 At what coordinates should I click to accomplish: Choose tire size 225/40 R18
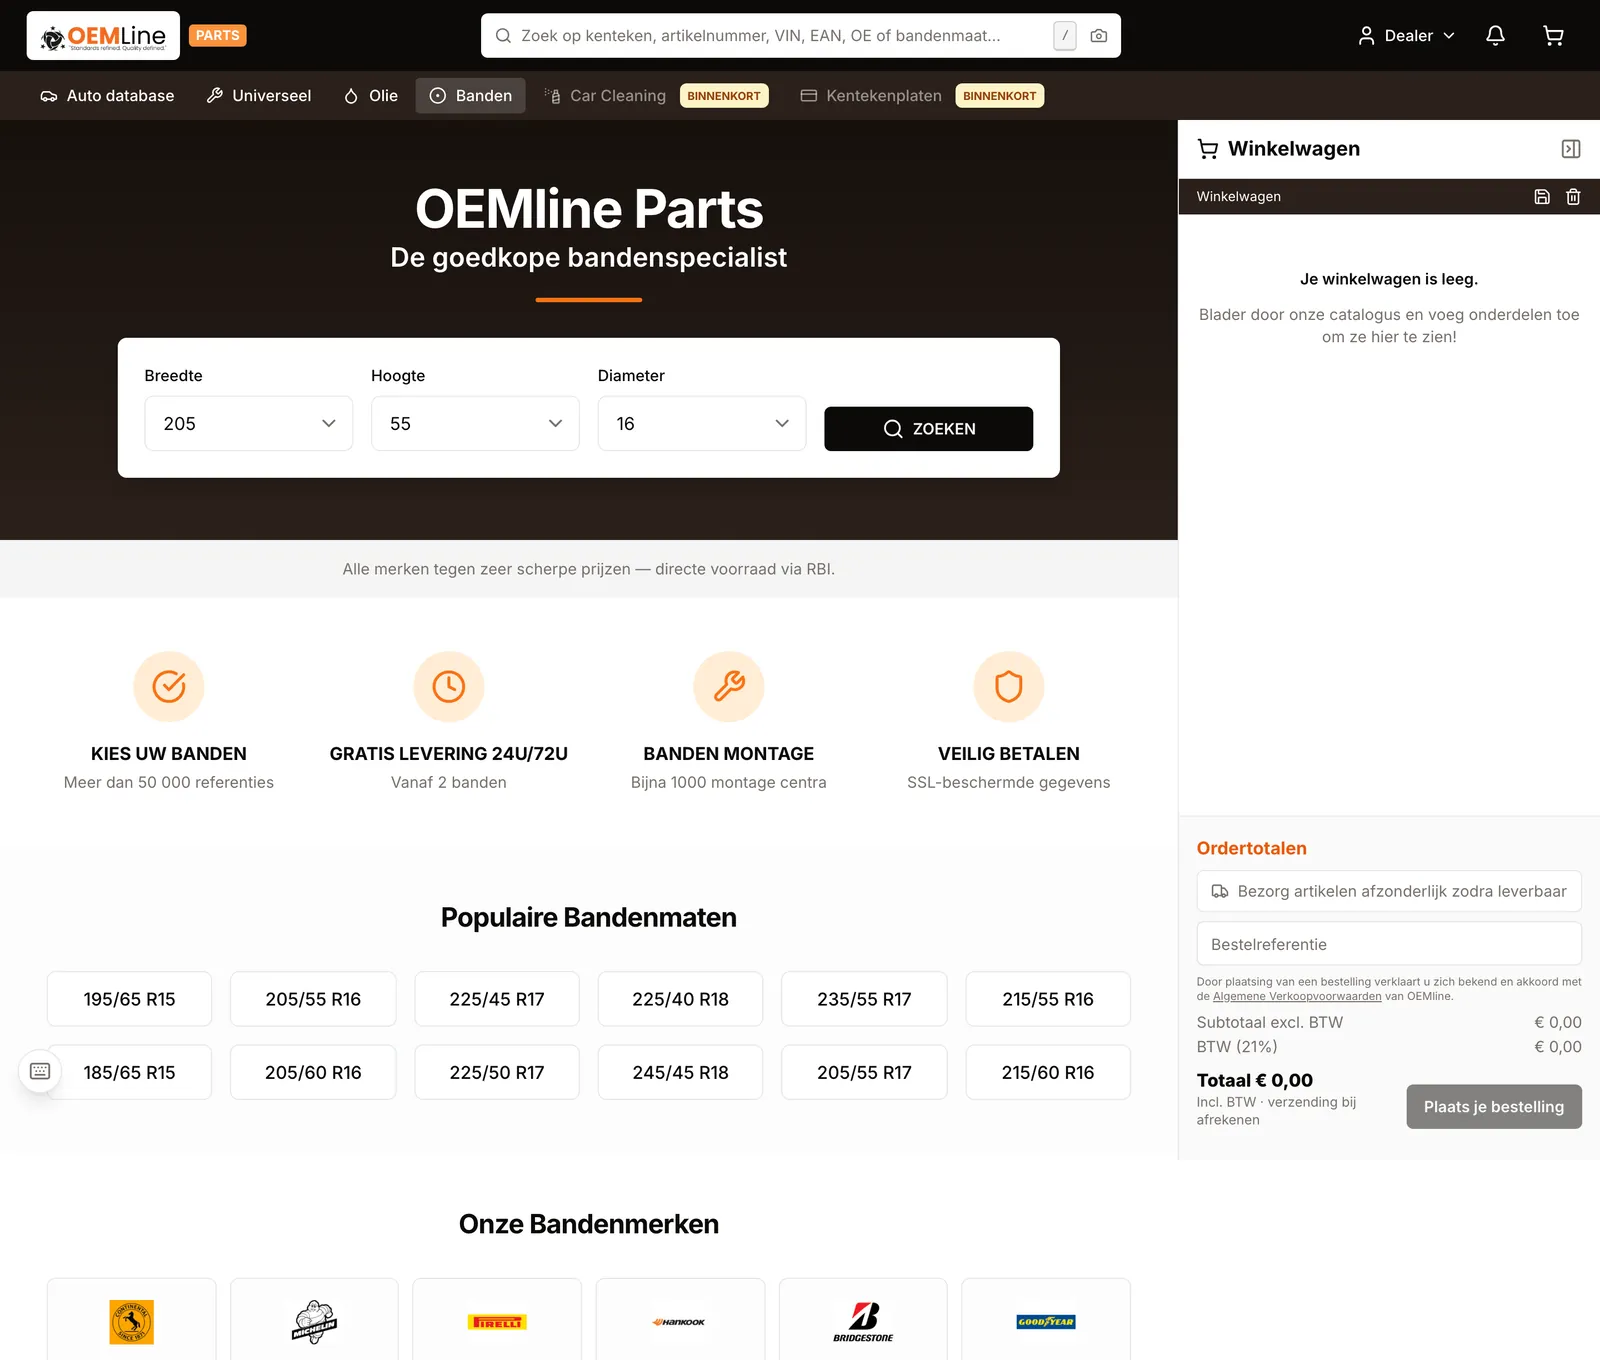click(x=681, y=999)
